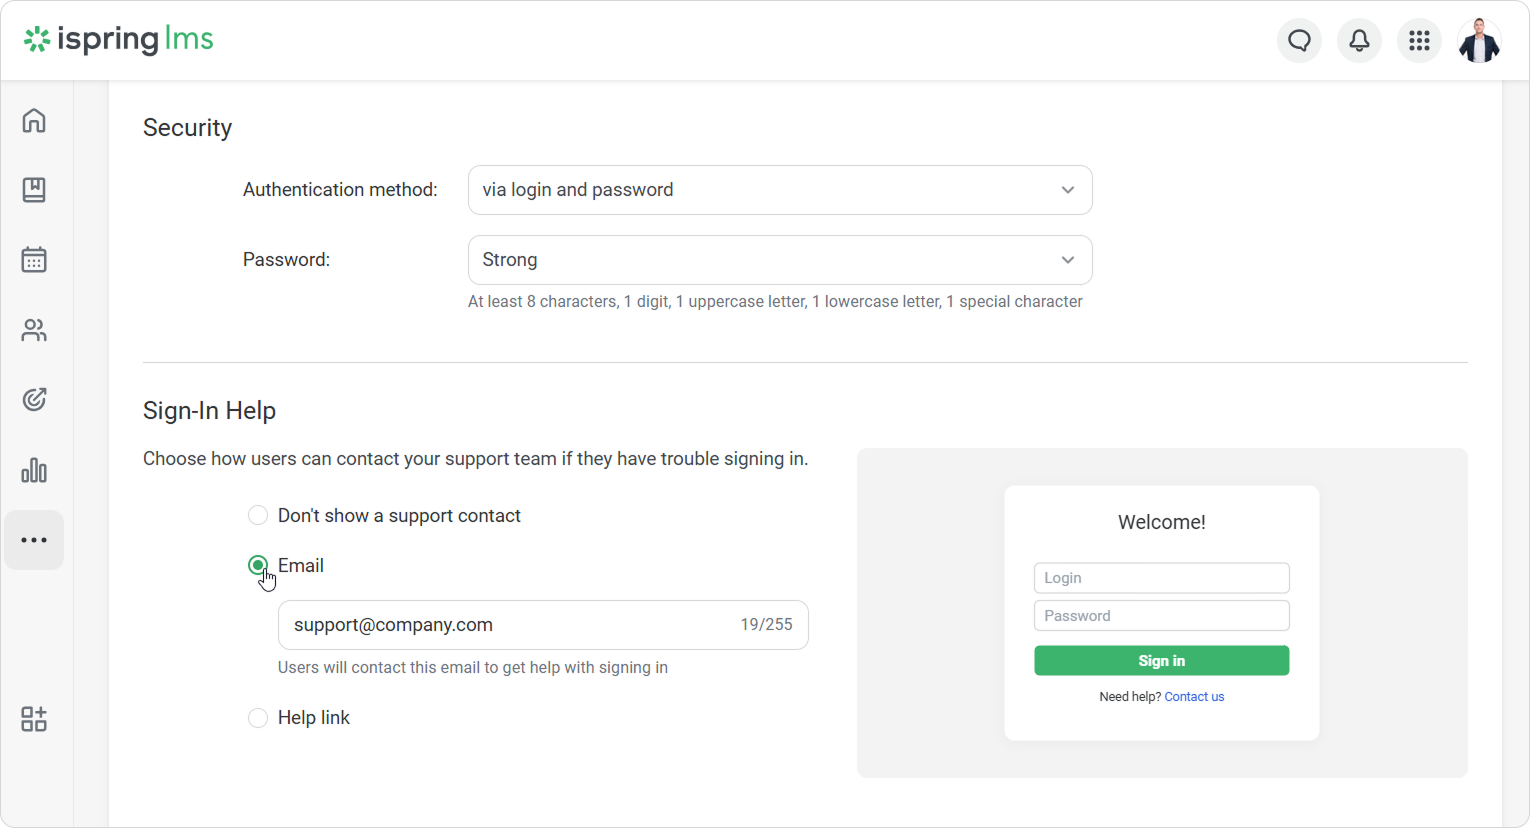Open the chat bubble icon in header
Viewport: 1530px width, 828px height.
[x=1299, y=41]
